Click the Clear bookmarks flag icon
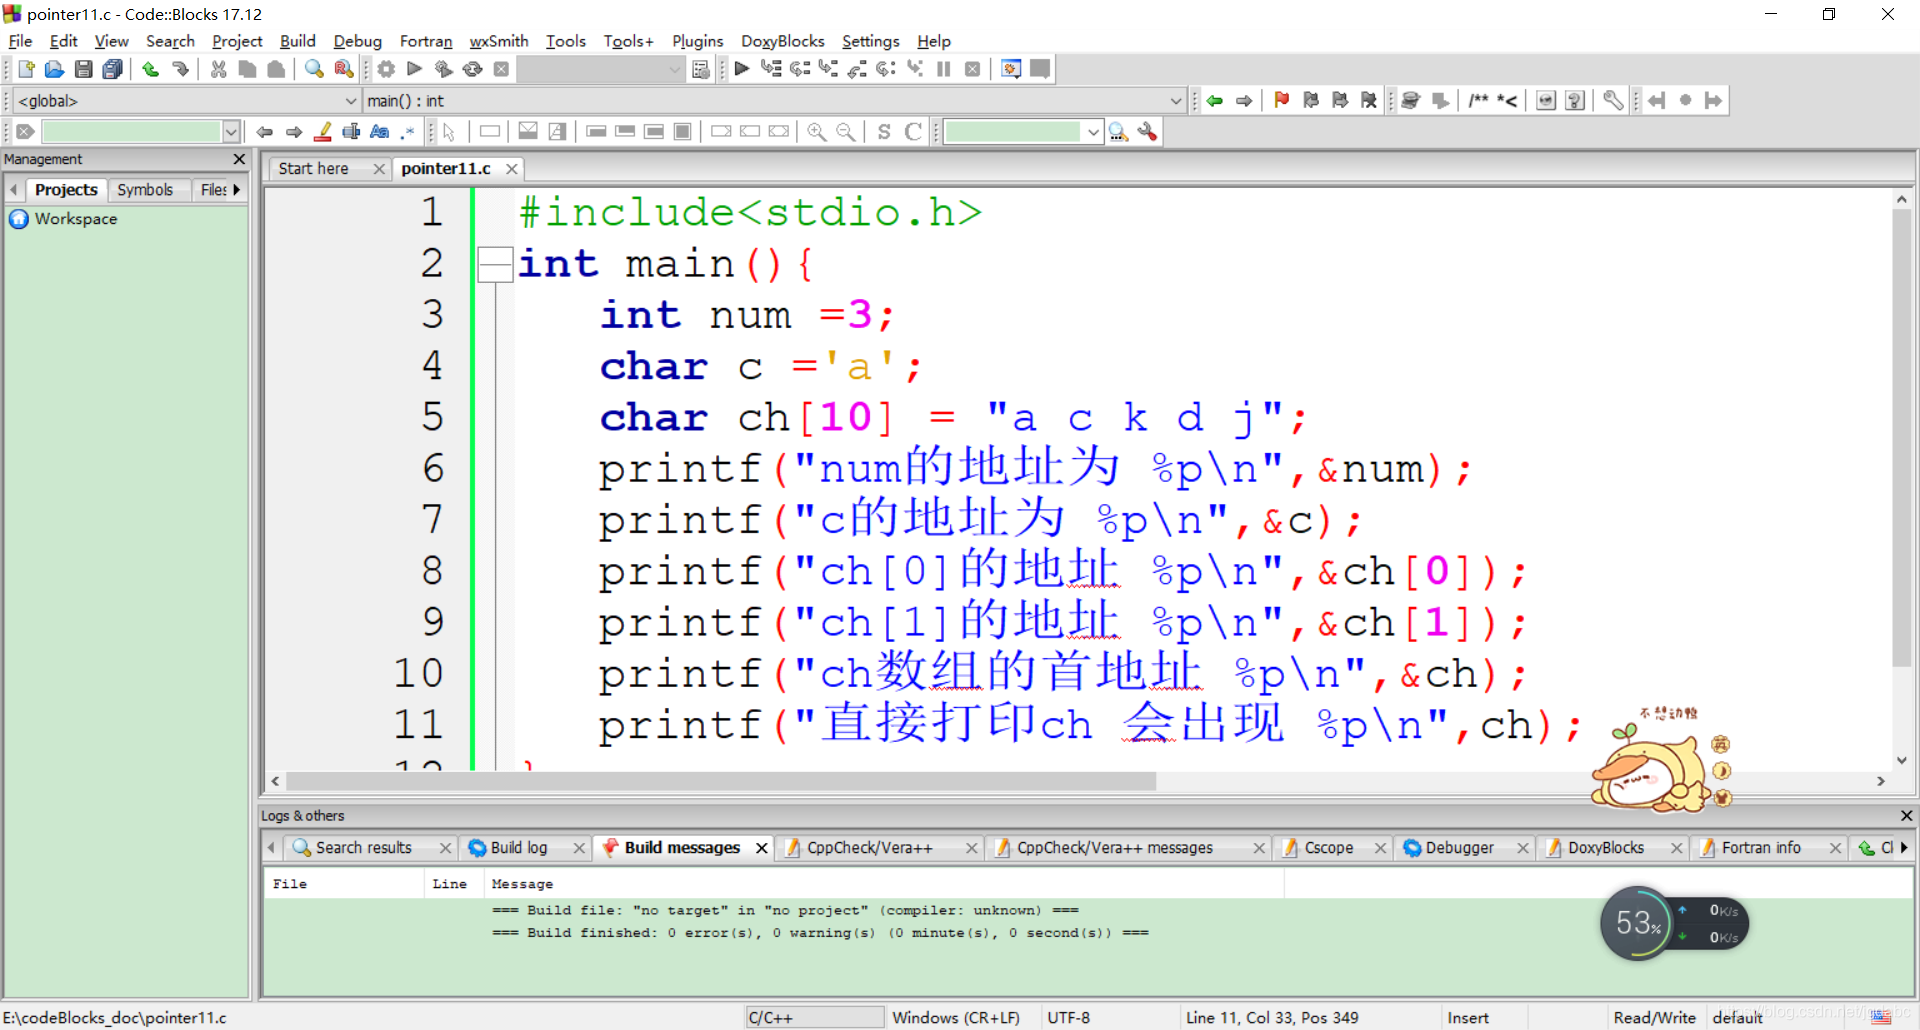1920x1030 pixels. [1369, 100]
